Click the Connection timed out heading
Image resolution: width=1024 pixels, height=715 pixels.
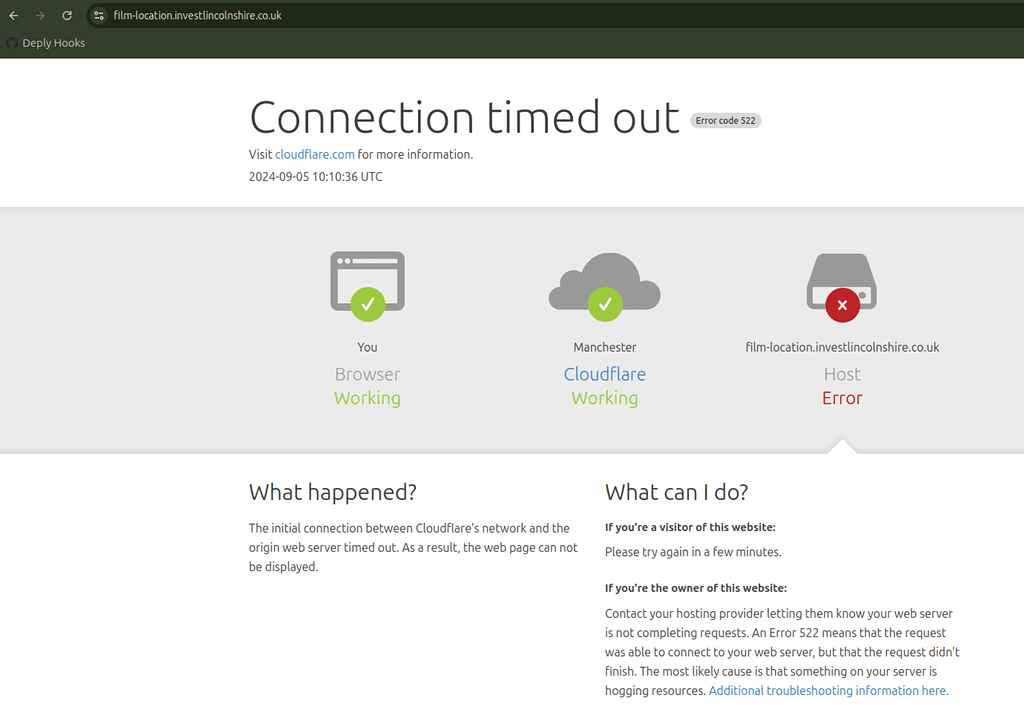click(x=464, y=118)
